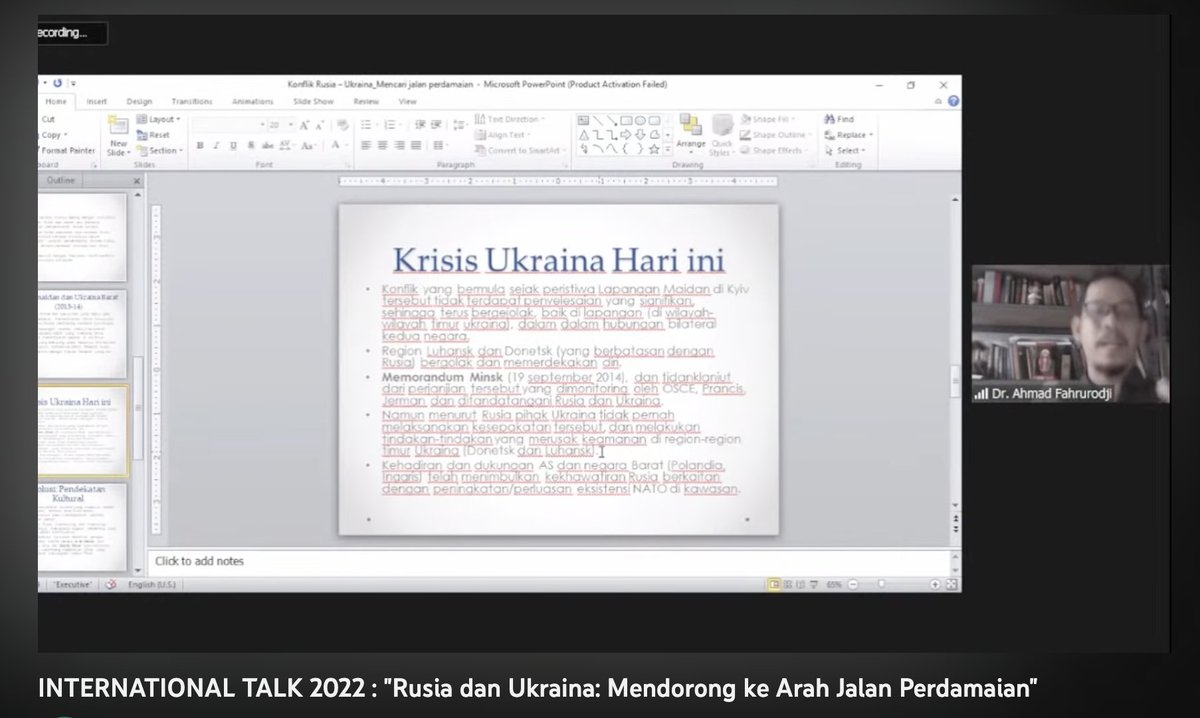Click Convert to SmartArt button
Image resolution: width=1200 pixels, height=718 pixels.
[x=521, y=151]
